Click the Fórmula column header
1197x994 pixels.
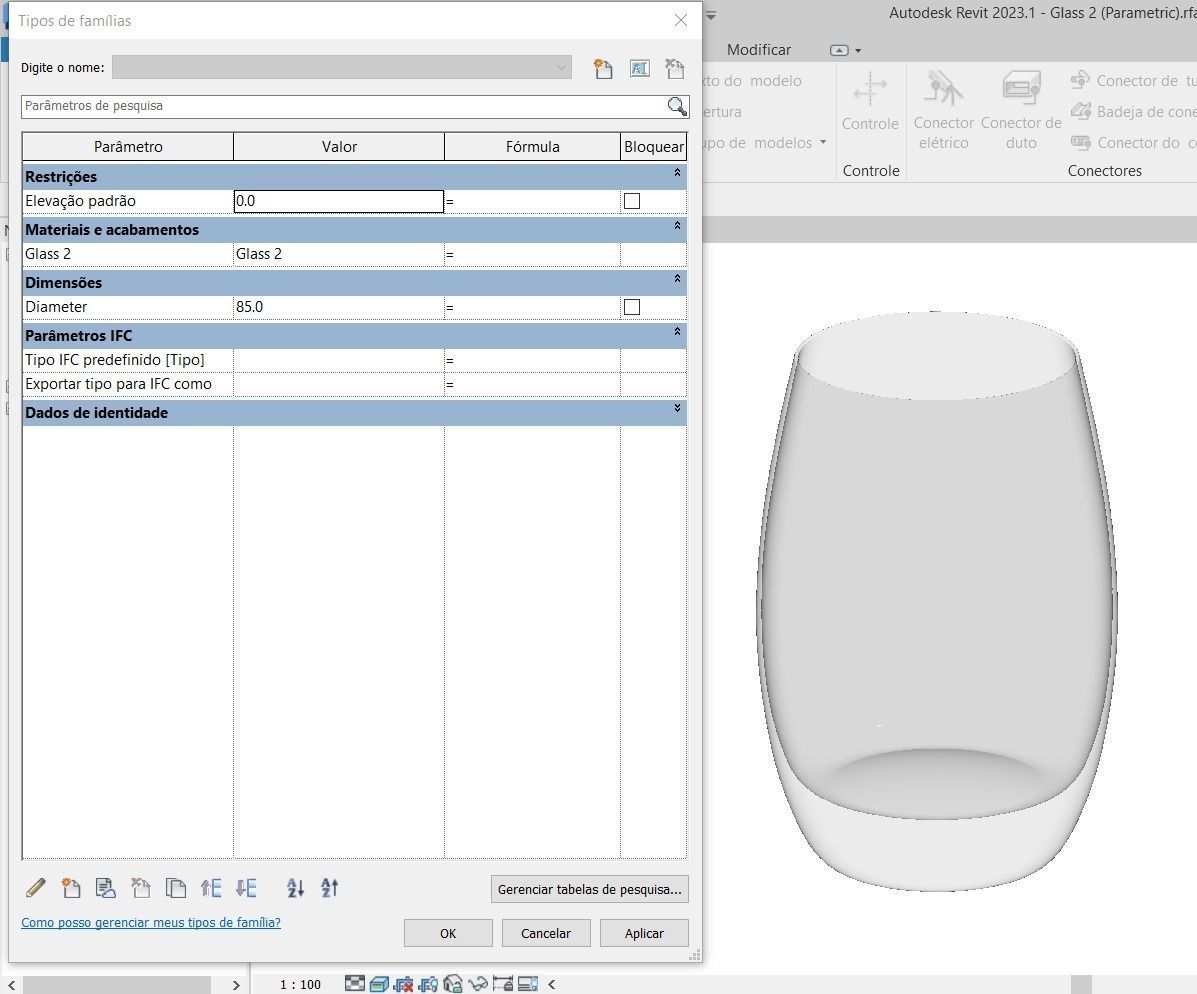(533, 147)
